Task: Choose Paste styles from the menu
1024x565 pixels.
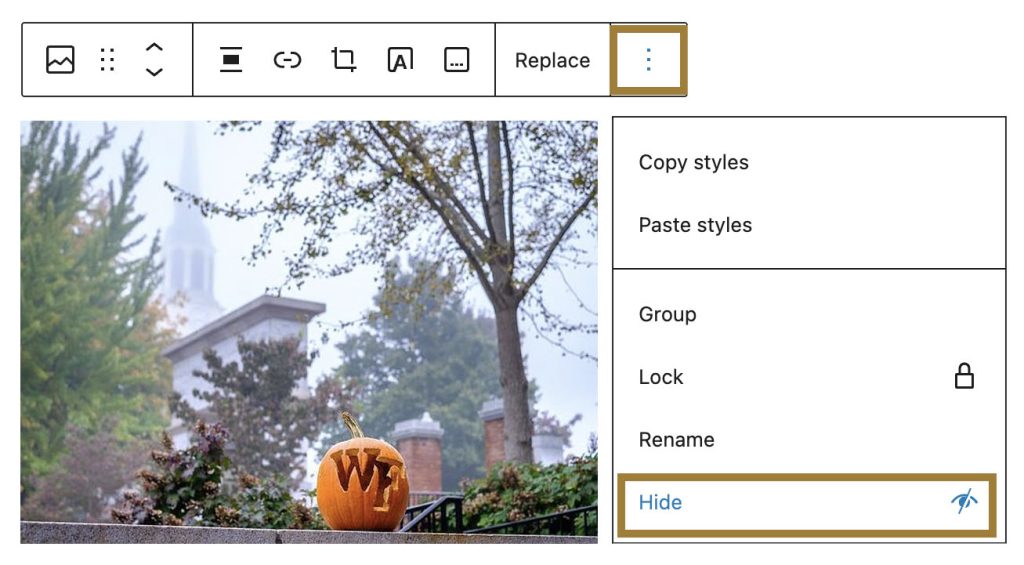Action: [x=695, y=225]
